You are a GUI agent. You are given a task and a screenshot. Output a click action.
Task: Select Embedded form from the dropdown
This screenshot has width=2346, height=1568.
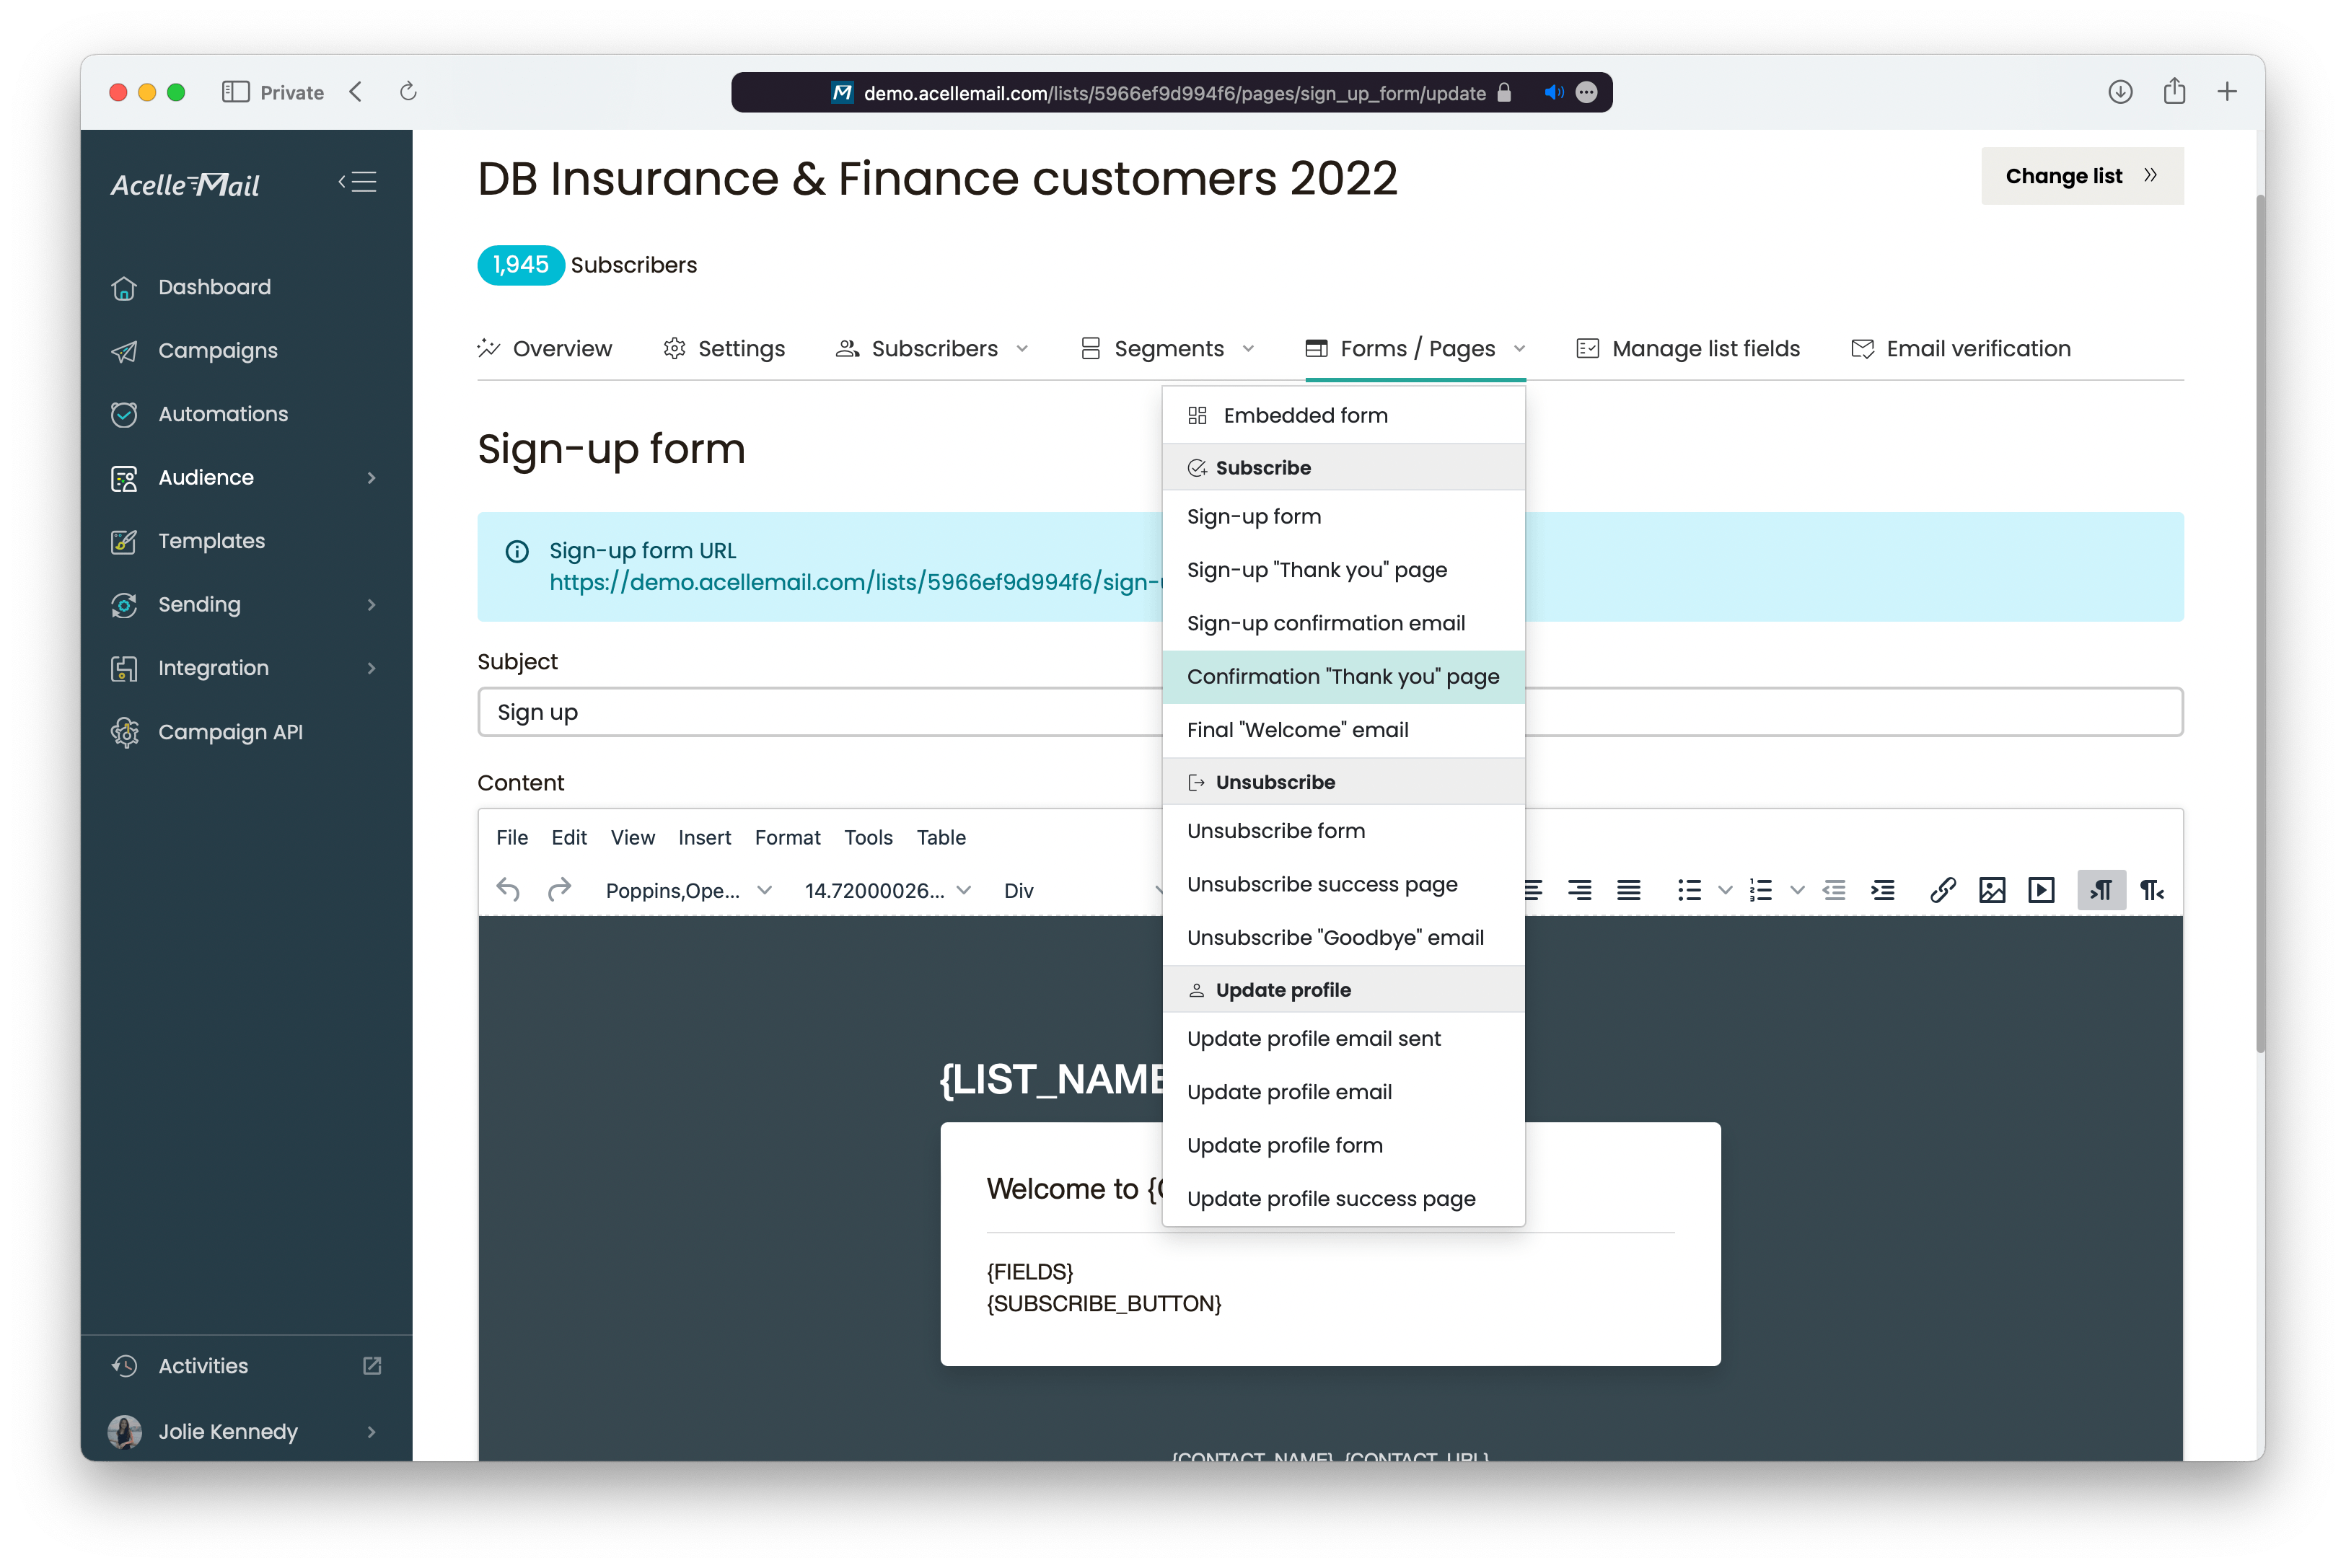tap(1343, 415)
